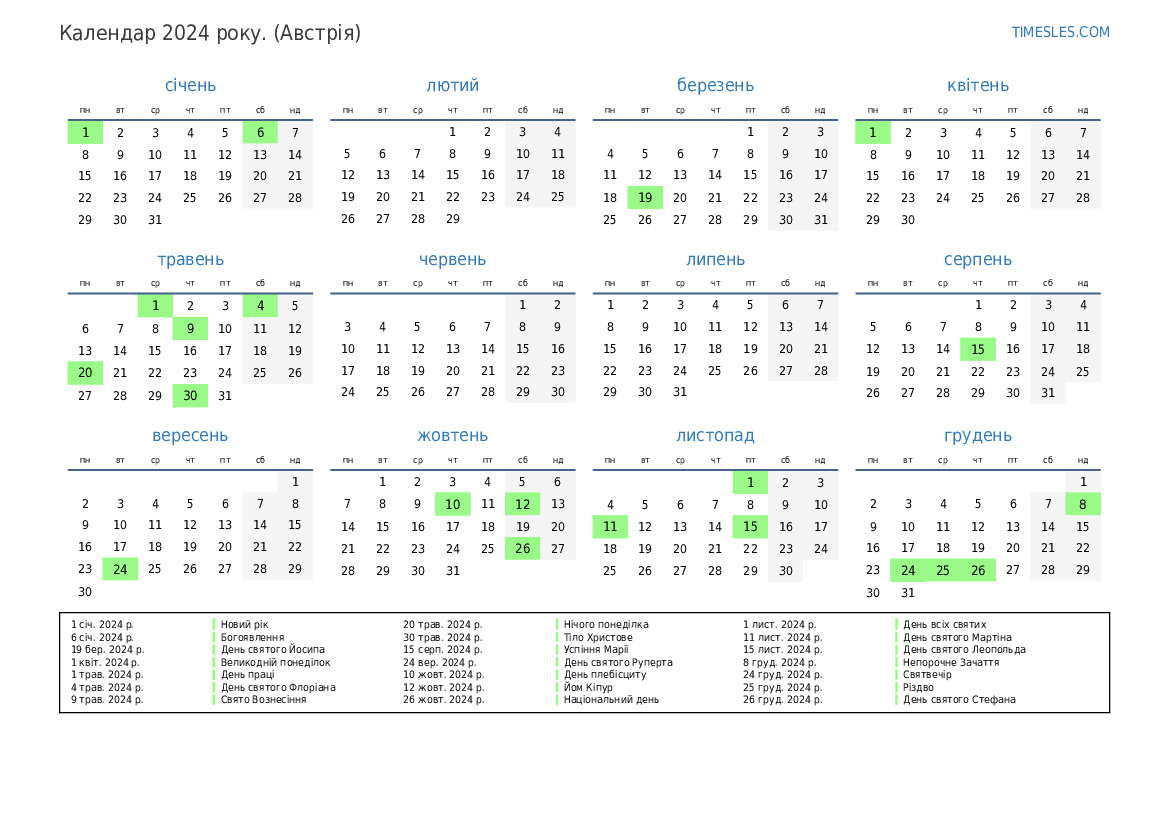Click highlighted 11 in листопад
The width and height of the screenshot is (1169, 827).
point(610,526)
